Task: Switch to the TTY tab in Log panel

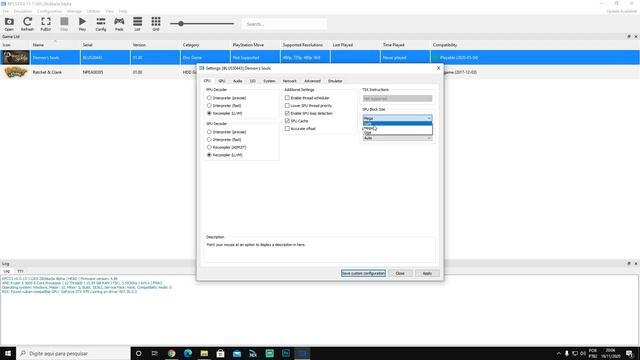Action: [x=20, y=271]
